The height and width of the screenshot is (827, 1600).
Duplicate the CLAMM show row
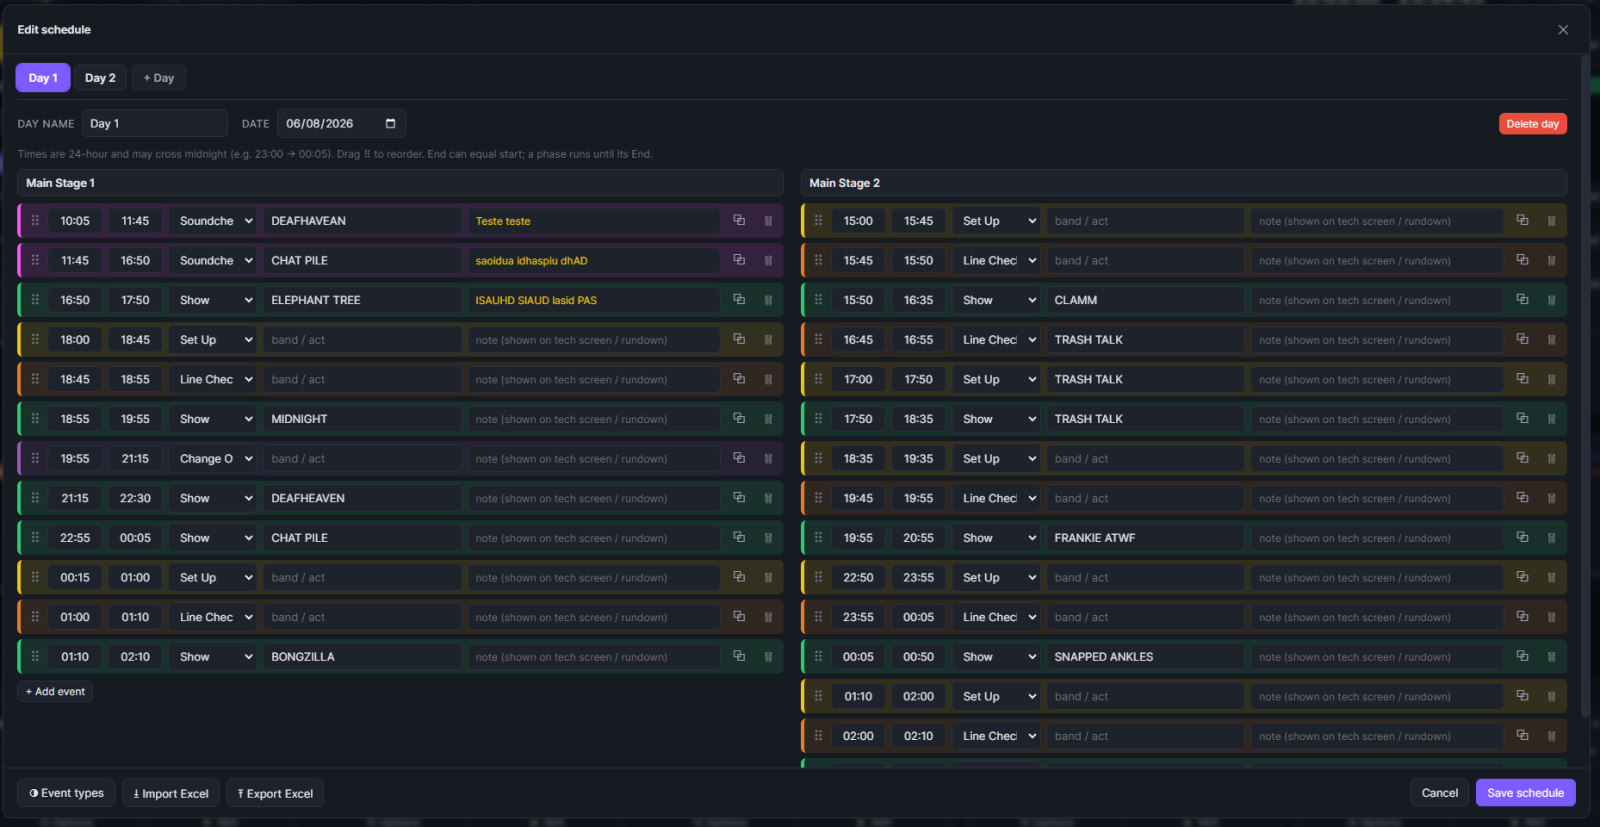[x=1522, y=300]
